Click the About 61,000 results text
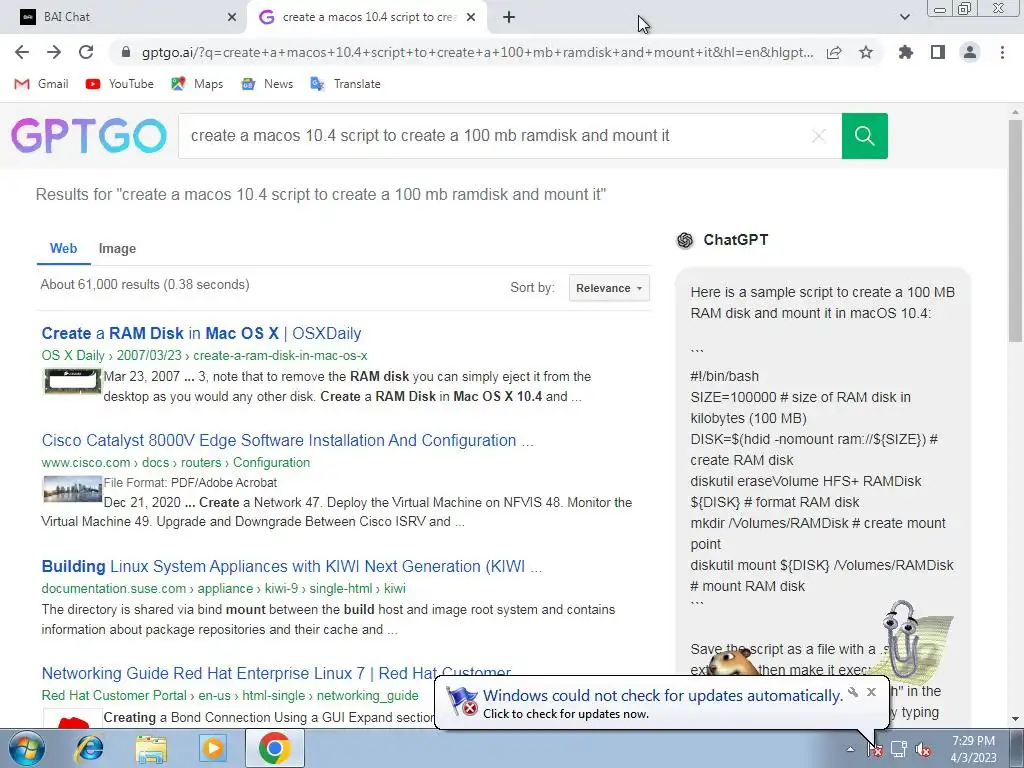 (145, 285)
